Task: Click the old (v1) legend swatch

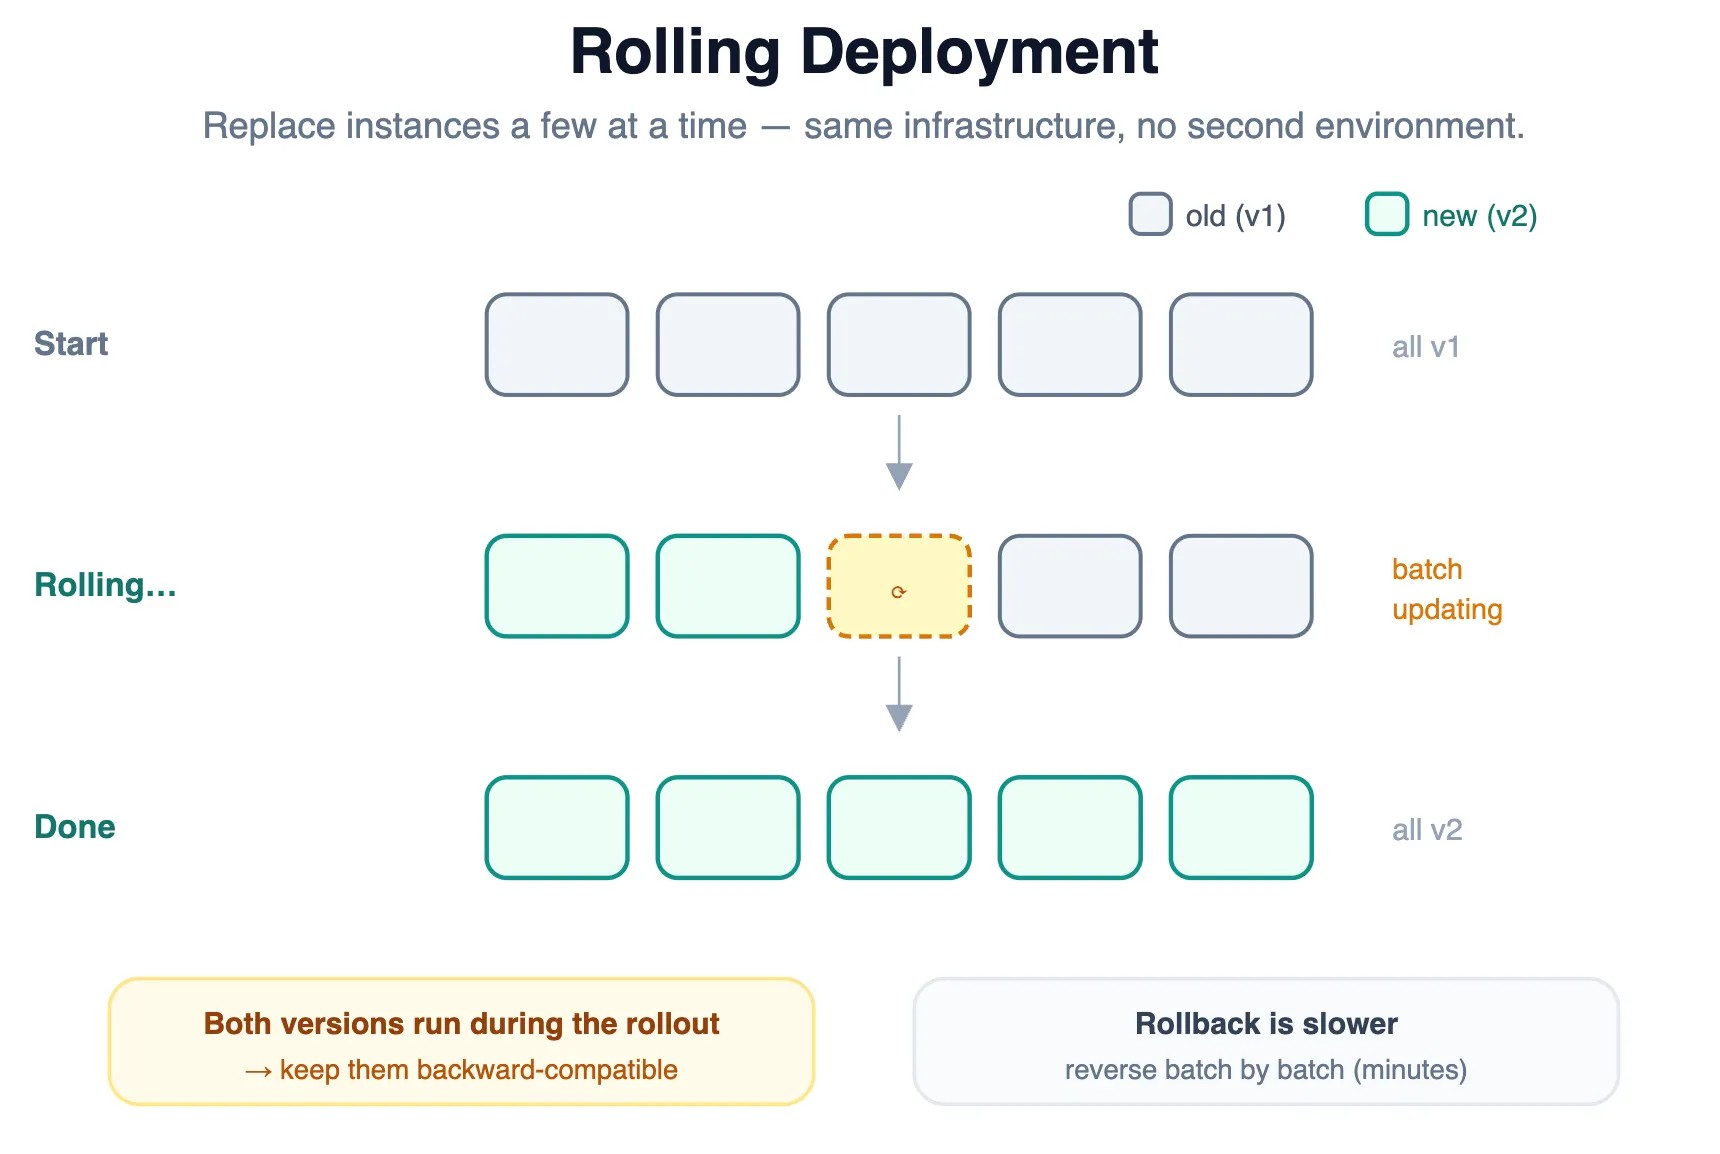Action: click(1150, 214)
